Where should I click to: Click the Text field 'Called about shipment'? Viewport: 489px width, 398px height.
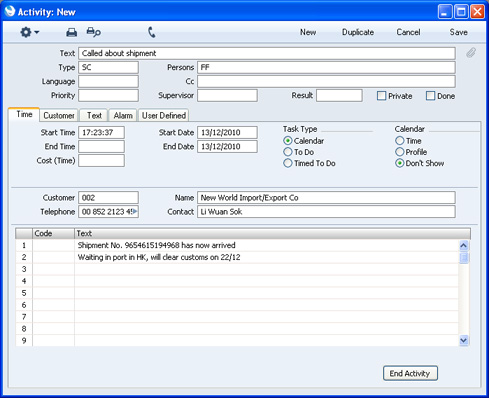(267, 53)
